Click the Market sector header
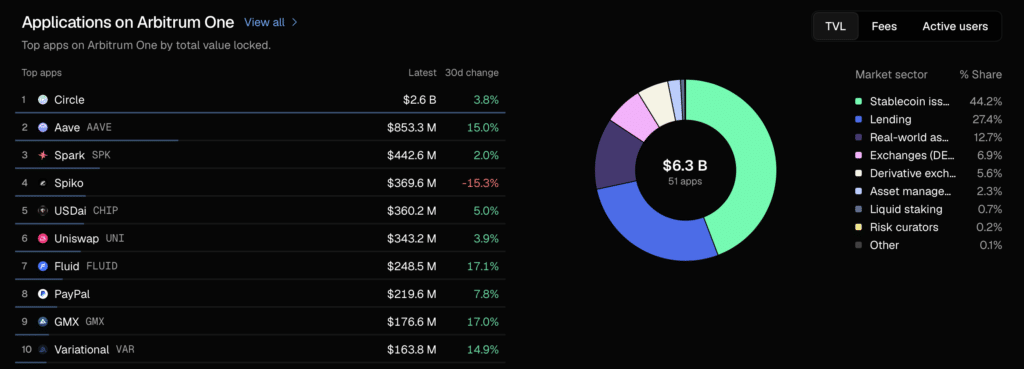Image resolution: width=1024 pixels, height=369 pixels. 891,74
